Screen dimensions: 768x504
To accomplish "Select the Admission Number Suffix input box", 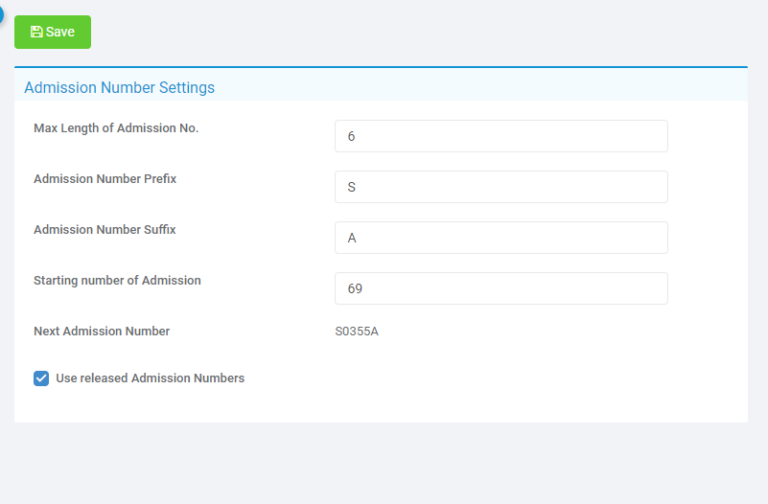I will tap(501, 238).
